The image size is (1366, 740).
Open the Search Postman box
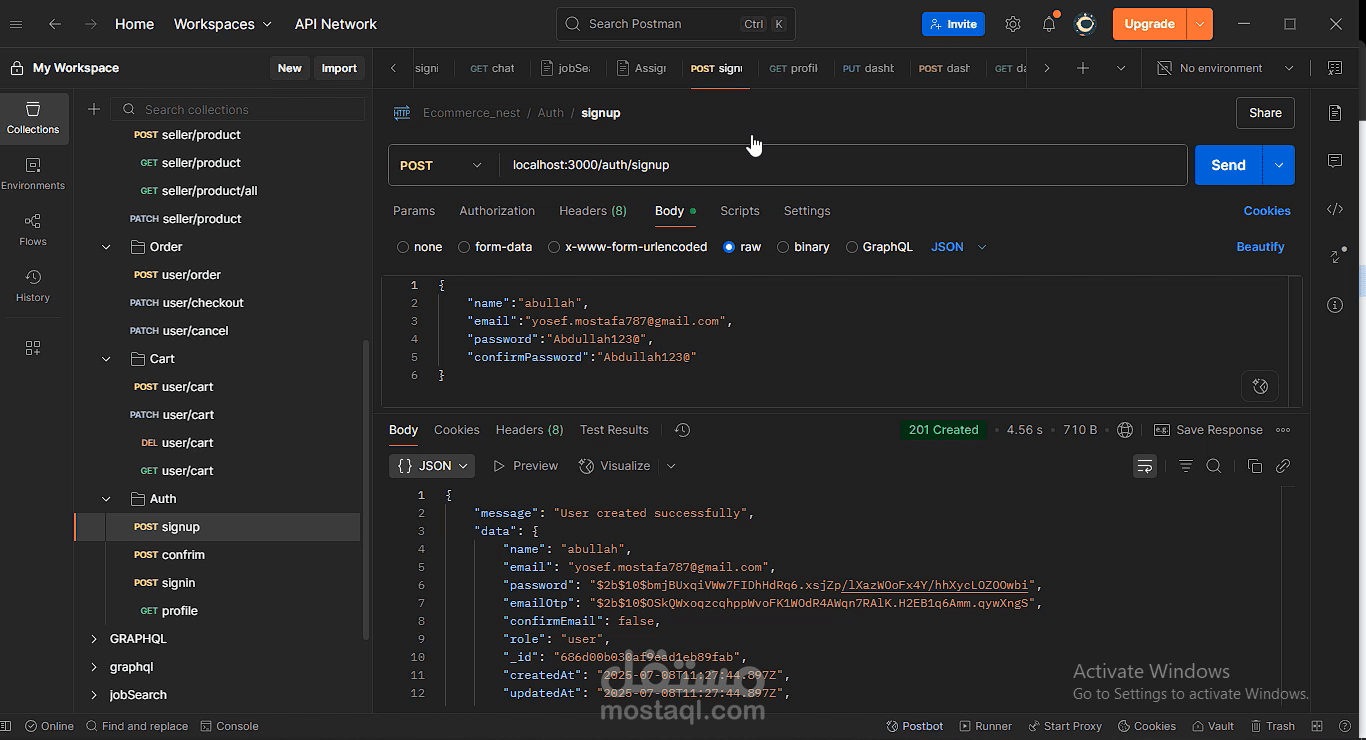click(675, 24)
